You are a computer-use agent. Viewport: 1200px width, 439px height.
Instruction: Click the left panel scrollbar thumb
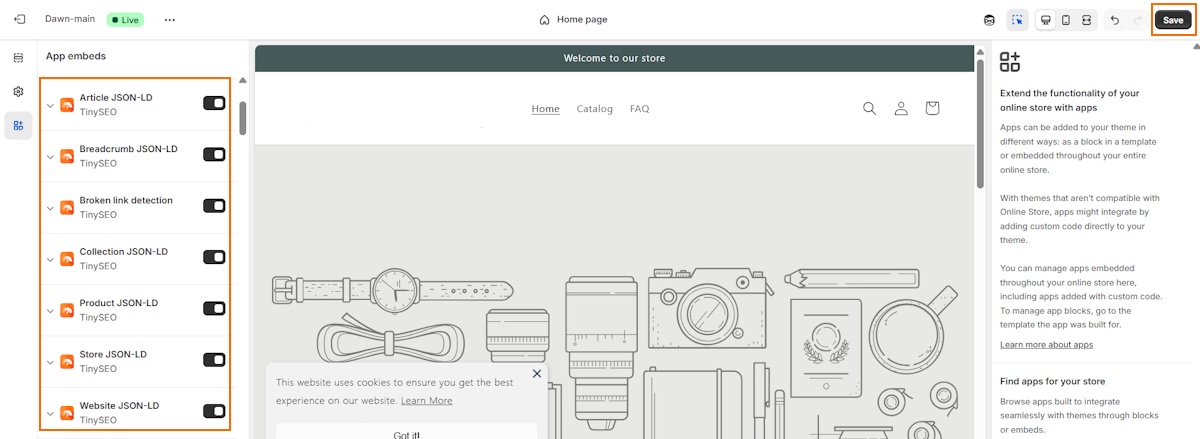coord(242,117)
